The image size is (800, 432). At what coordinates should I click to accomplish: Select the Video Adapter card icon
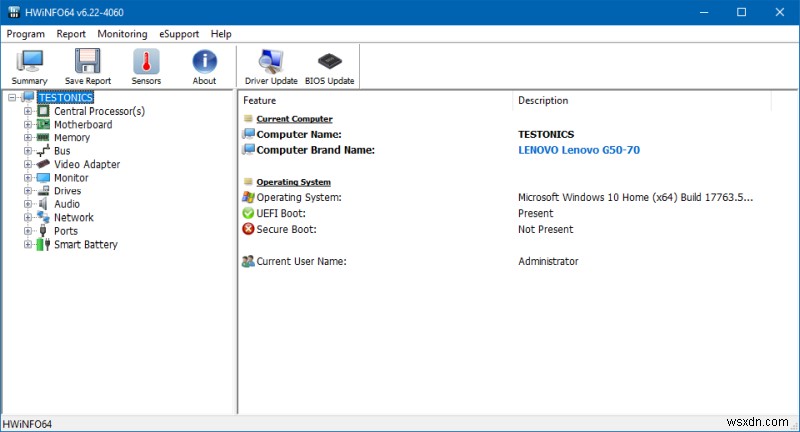pos(43,164)
